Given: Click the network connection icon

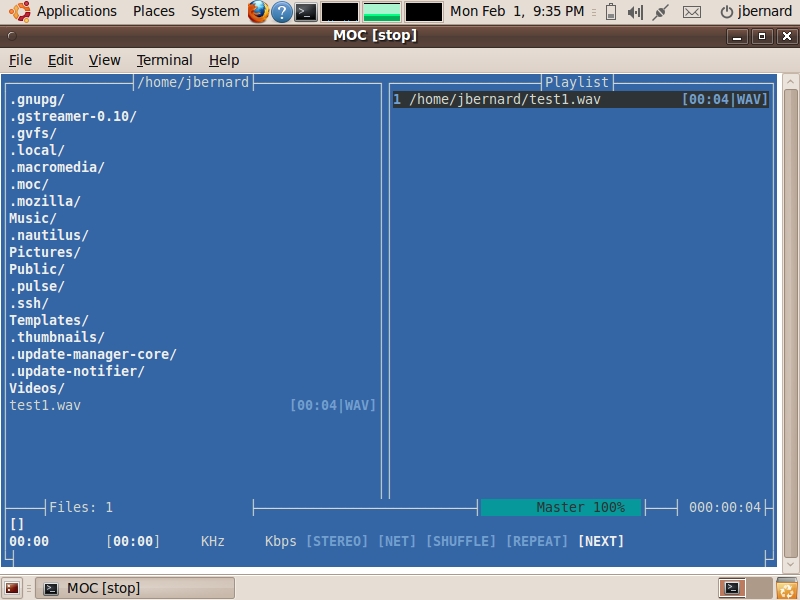Looking at the screenshot, I should pos(660,12).
